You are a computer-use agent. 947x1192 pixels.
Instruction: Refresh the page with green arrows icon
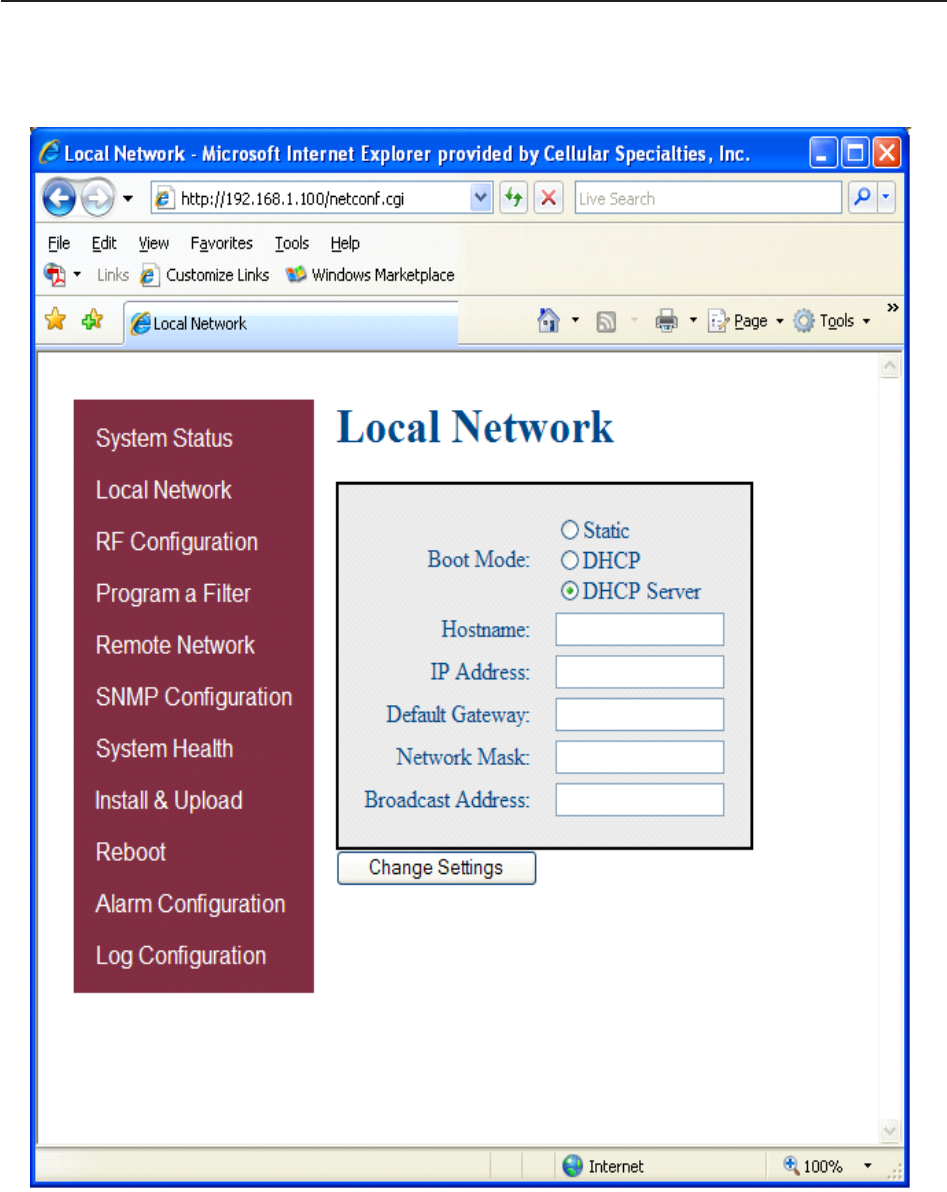click(514, 198)
